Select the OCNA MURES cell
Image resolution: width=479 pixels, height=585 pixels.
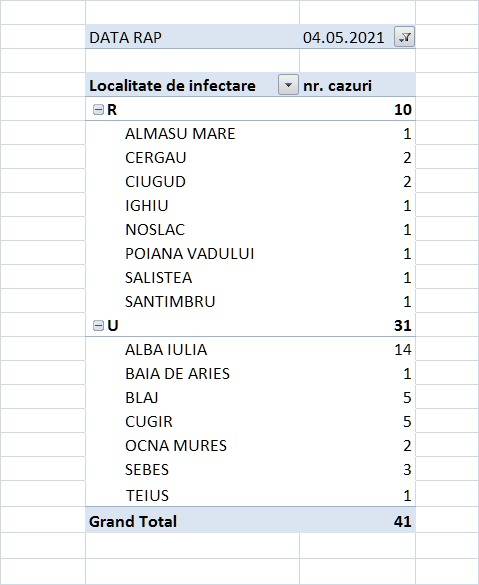pyautogui.click(x=192, y=445)
